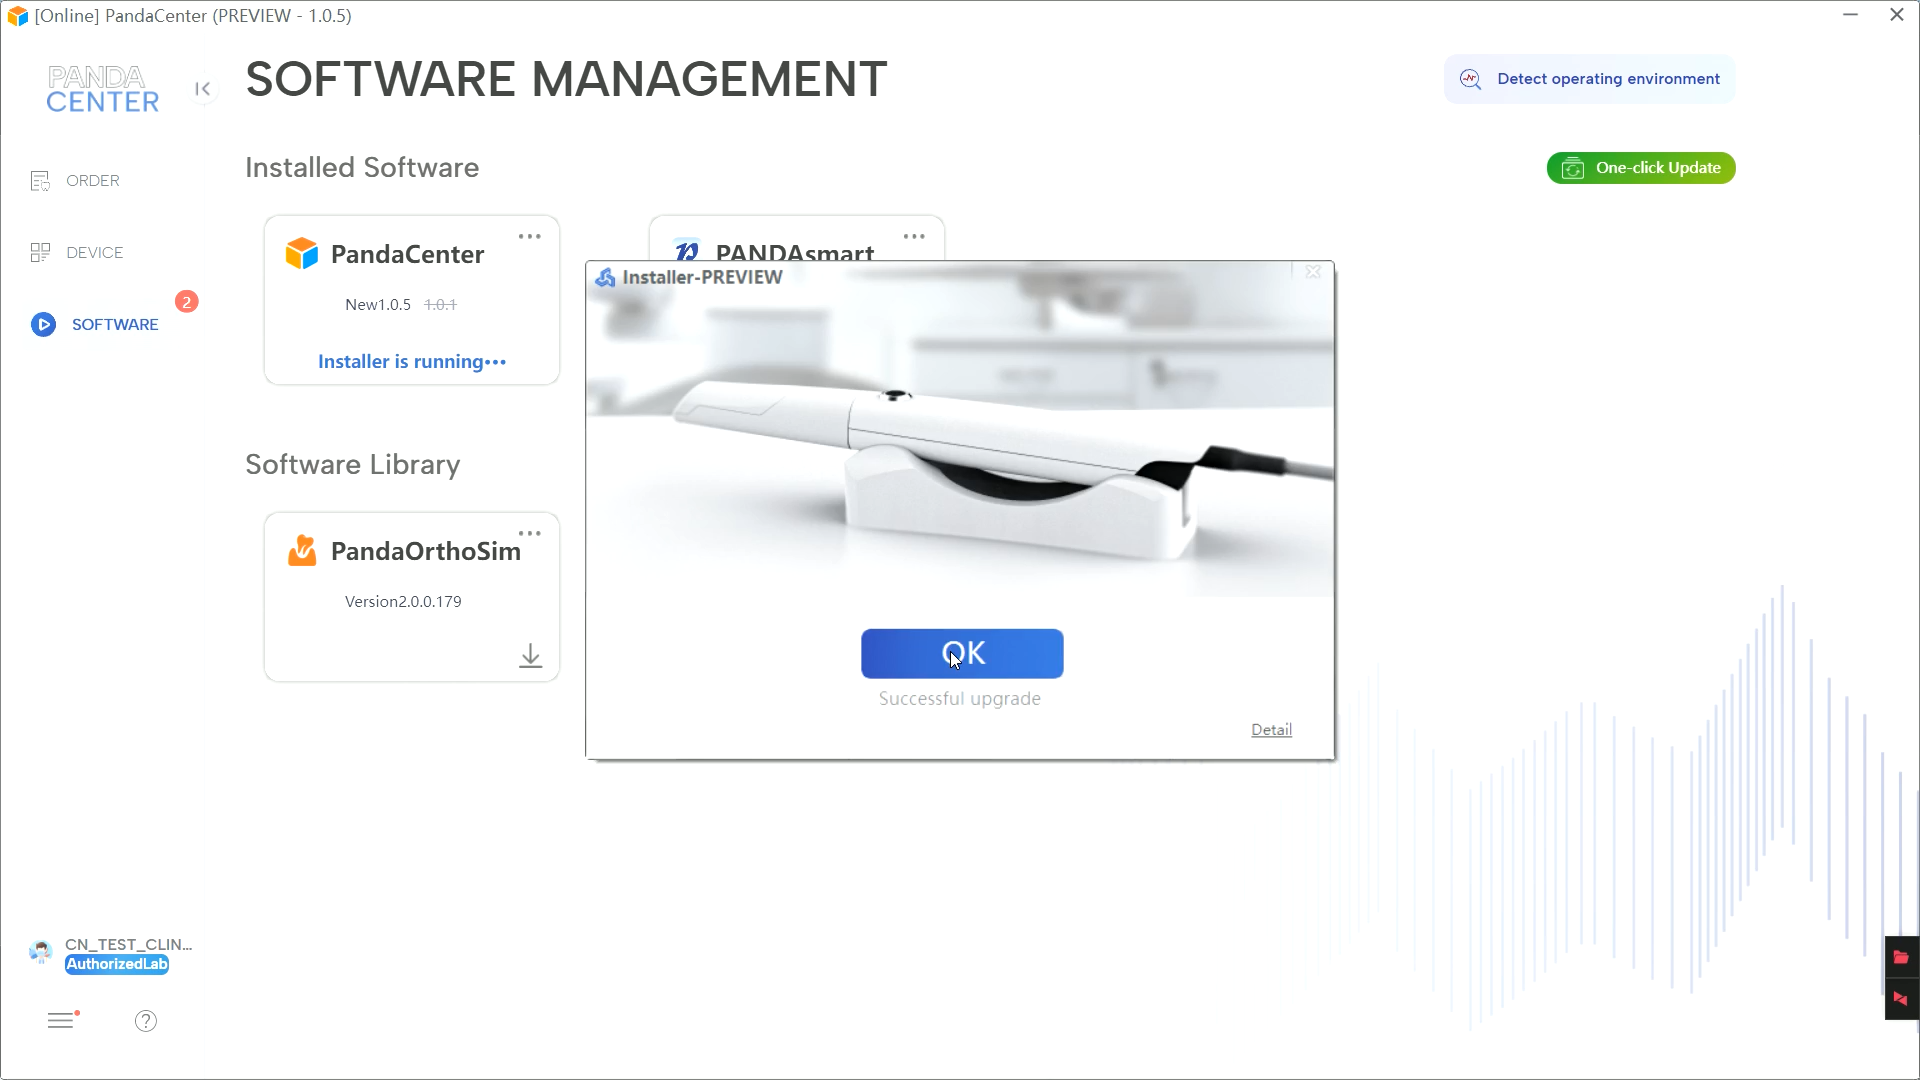Click the red folder icon at right edge
The width and height of the screenshot is (1920, 1080).
tap(1901, 958)
